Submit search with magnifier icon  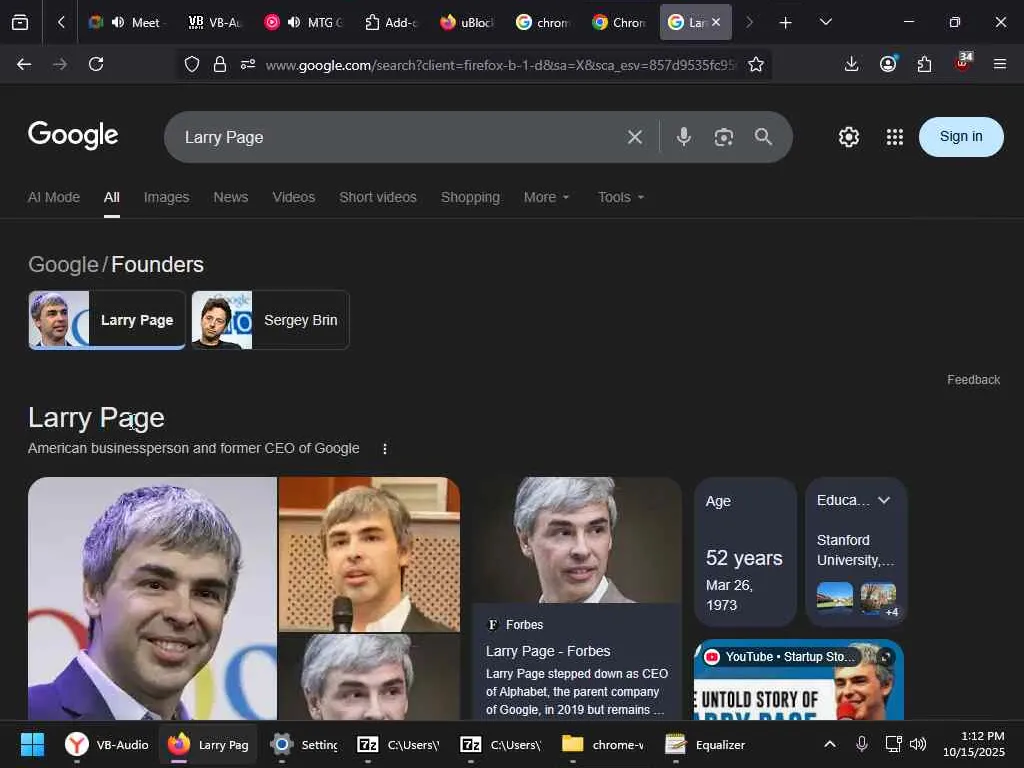click(x=763, y=136)
